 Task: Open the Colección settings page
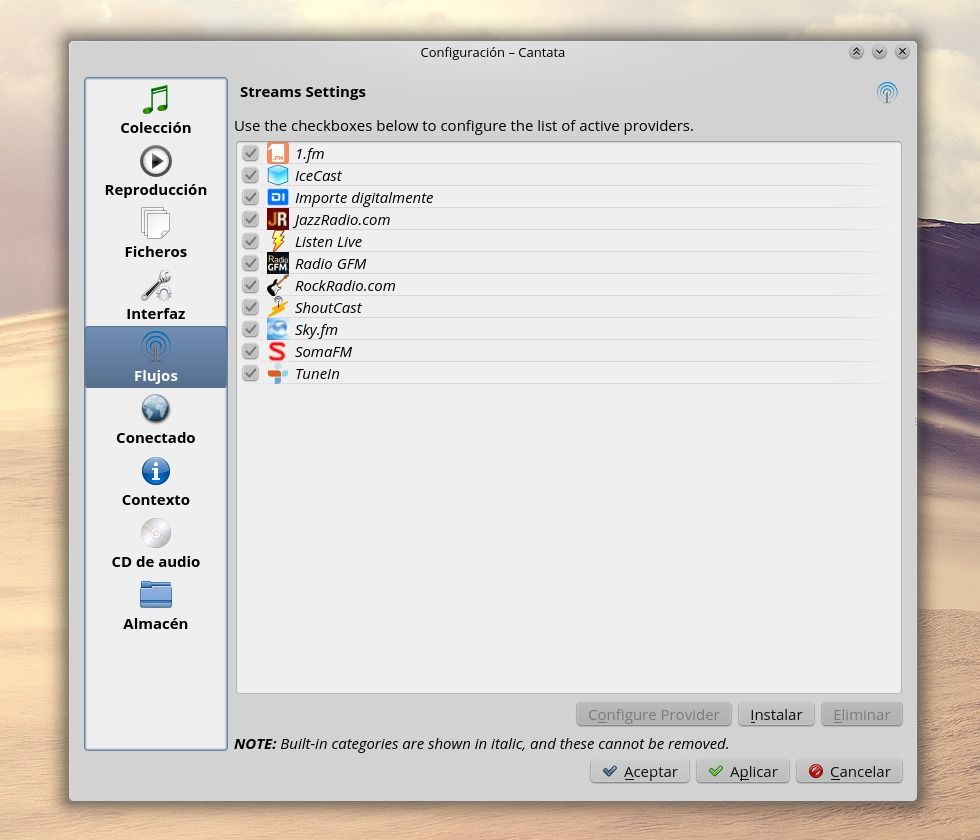pos(155,110)
